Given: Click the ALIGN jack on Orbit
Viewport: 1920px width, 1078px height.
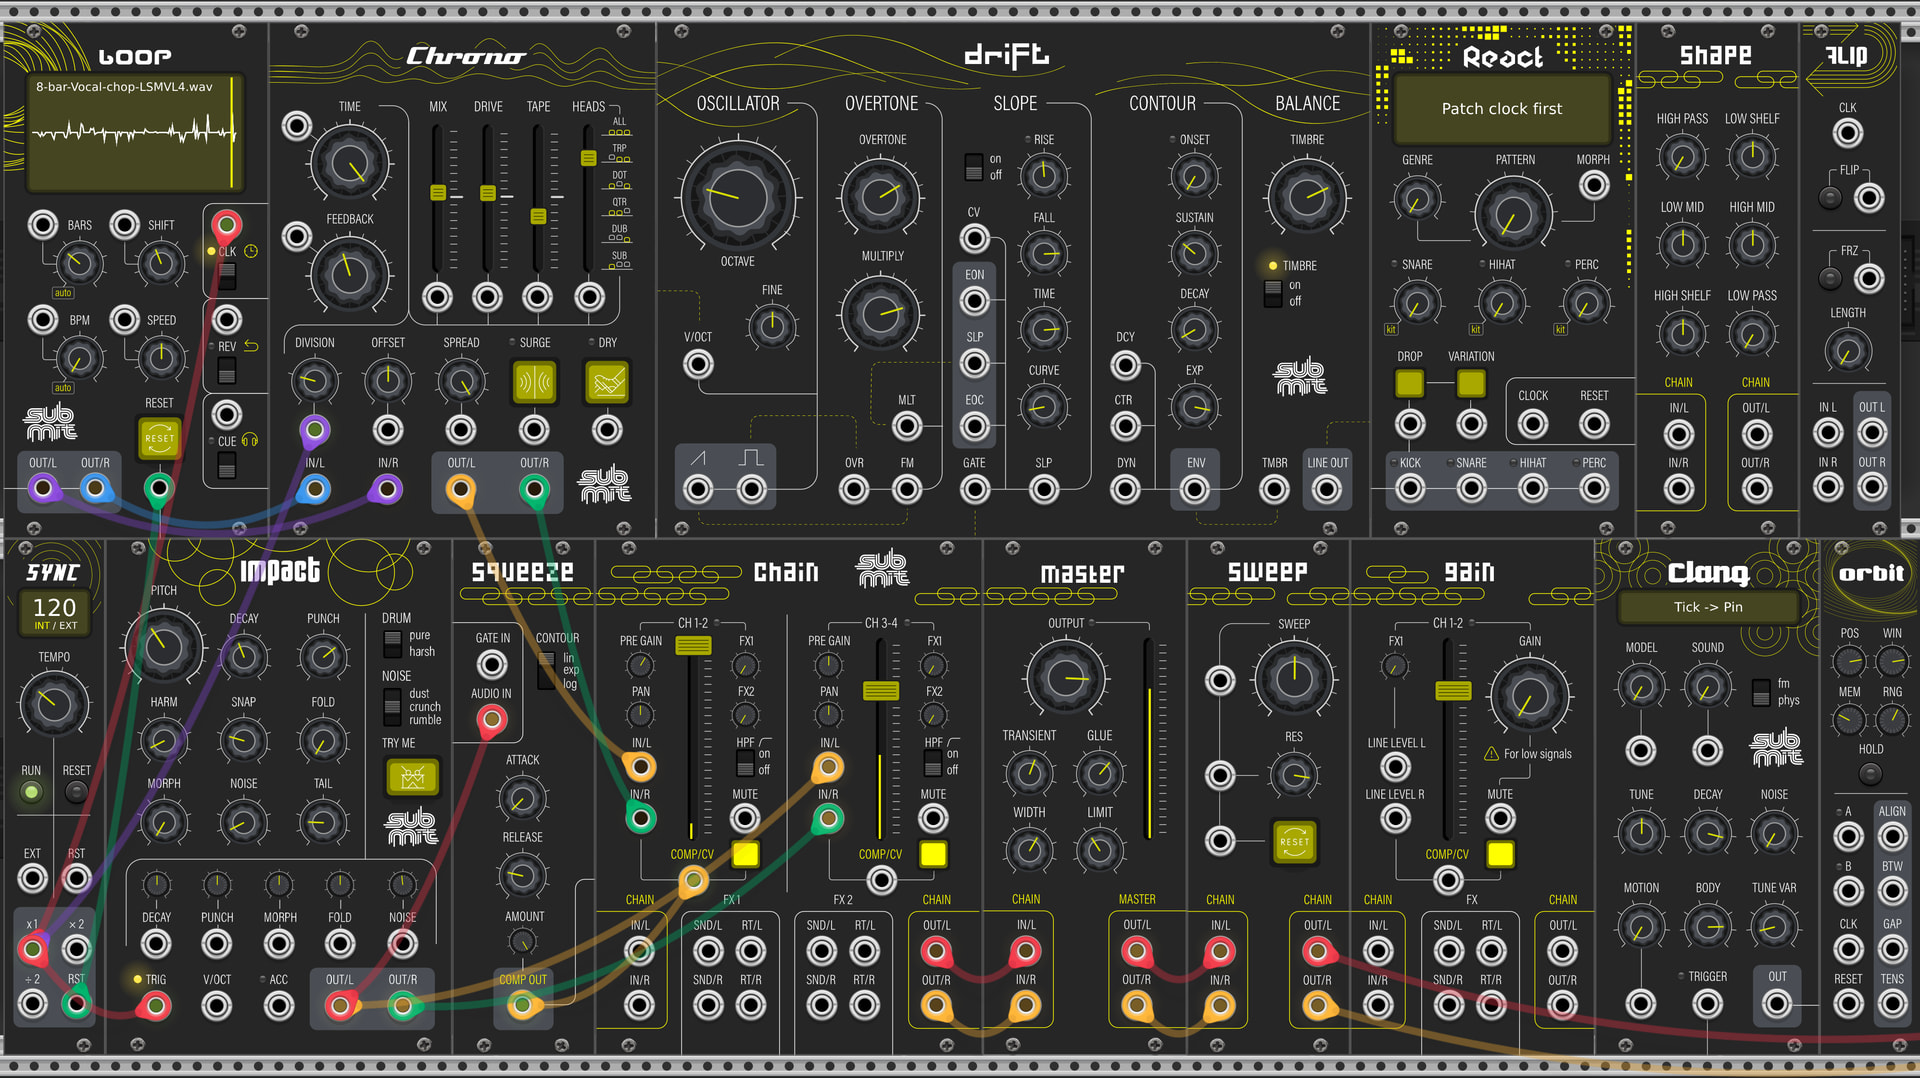Looking at the screenshot, I should 1892,836.
